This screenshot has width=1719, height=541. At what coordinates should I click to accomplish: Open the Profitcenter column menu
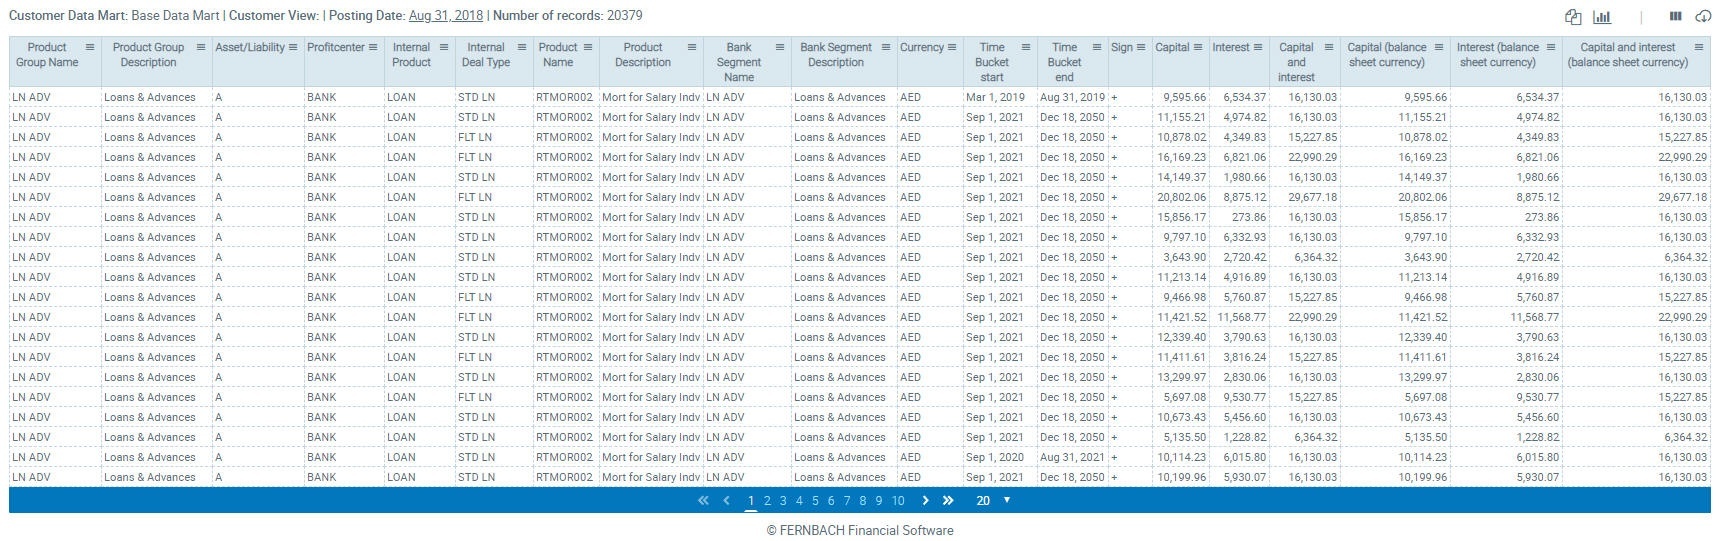coord(373,47)
